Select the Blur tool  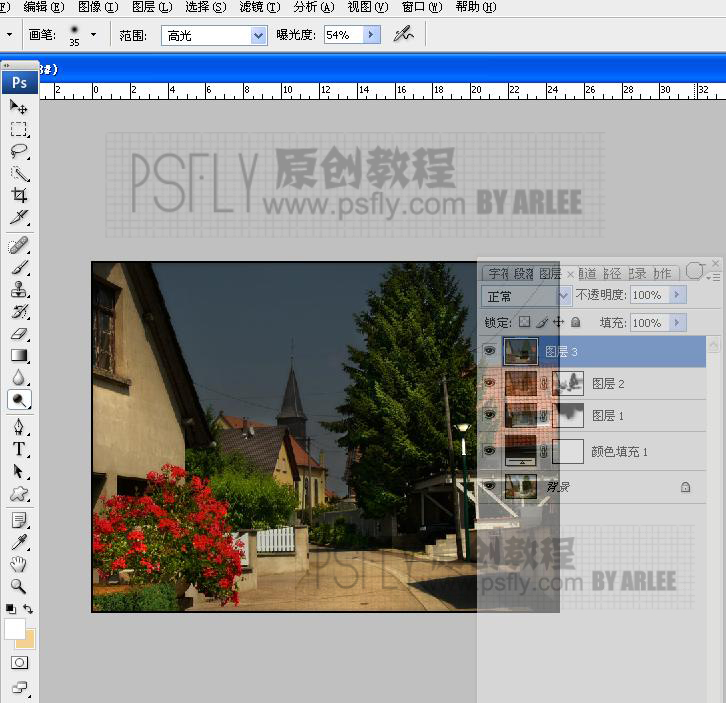19,377
